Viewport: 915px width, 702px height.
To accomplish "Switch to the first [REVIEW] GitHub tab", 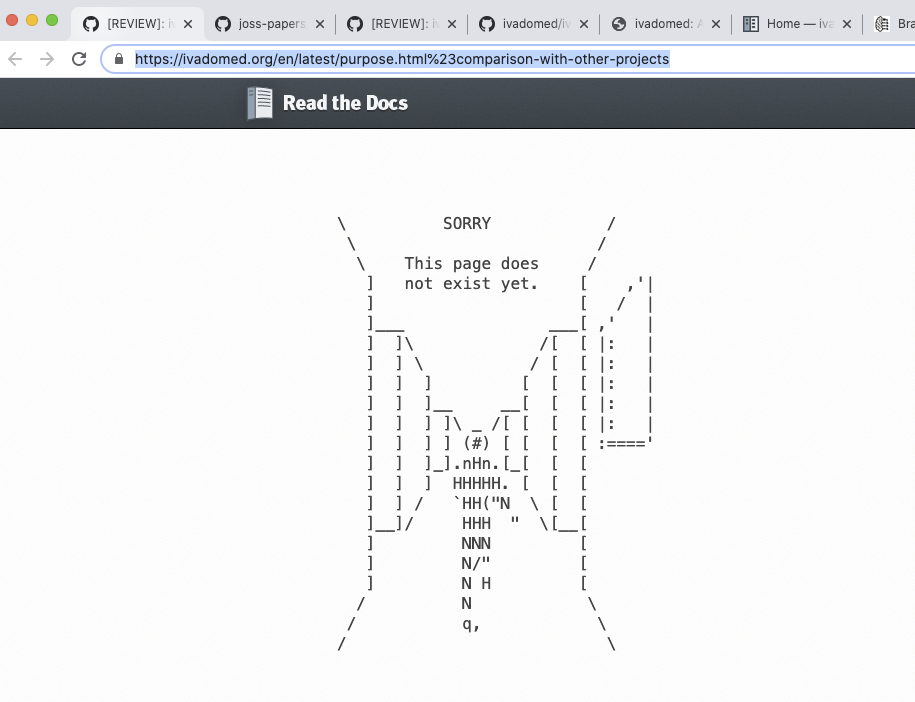I will [x=137, y=24].
